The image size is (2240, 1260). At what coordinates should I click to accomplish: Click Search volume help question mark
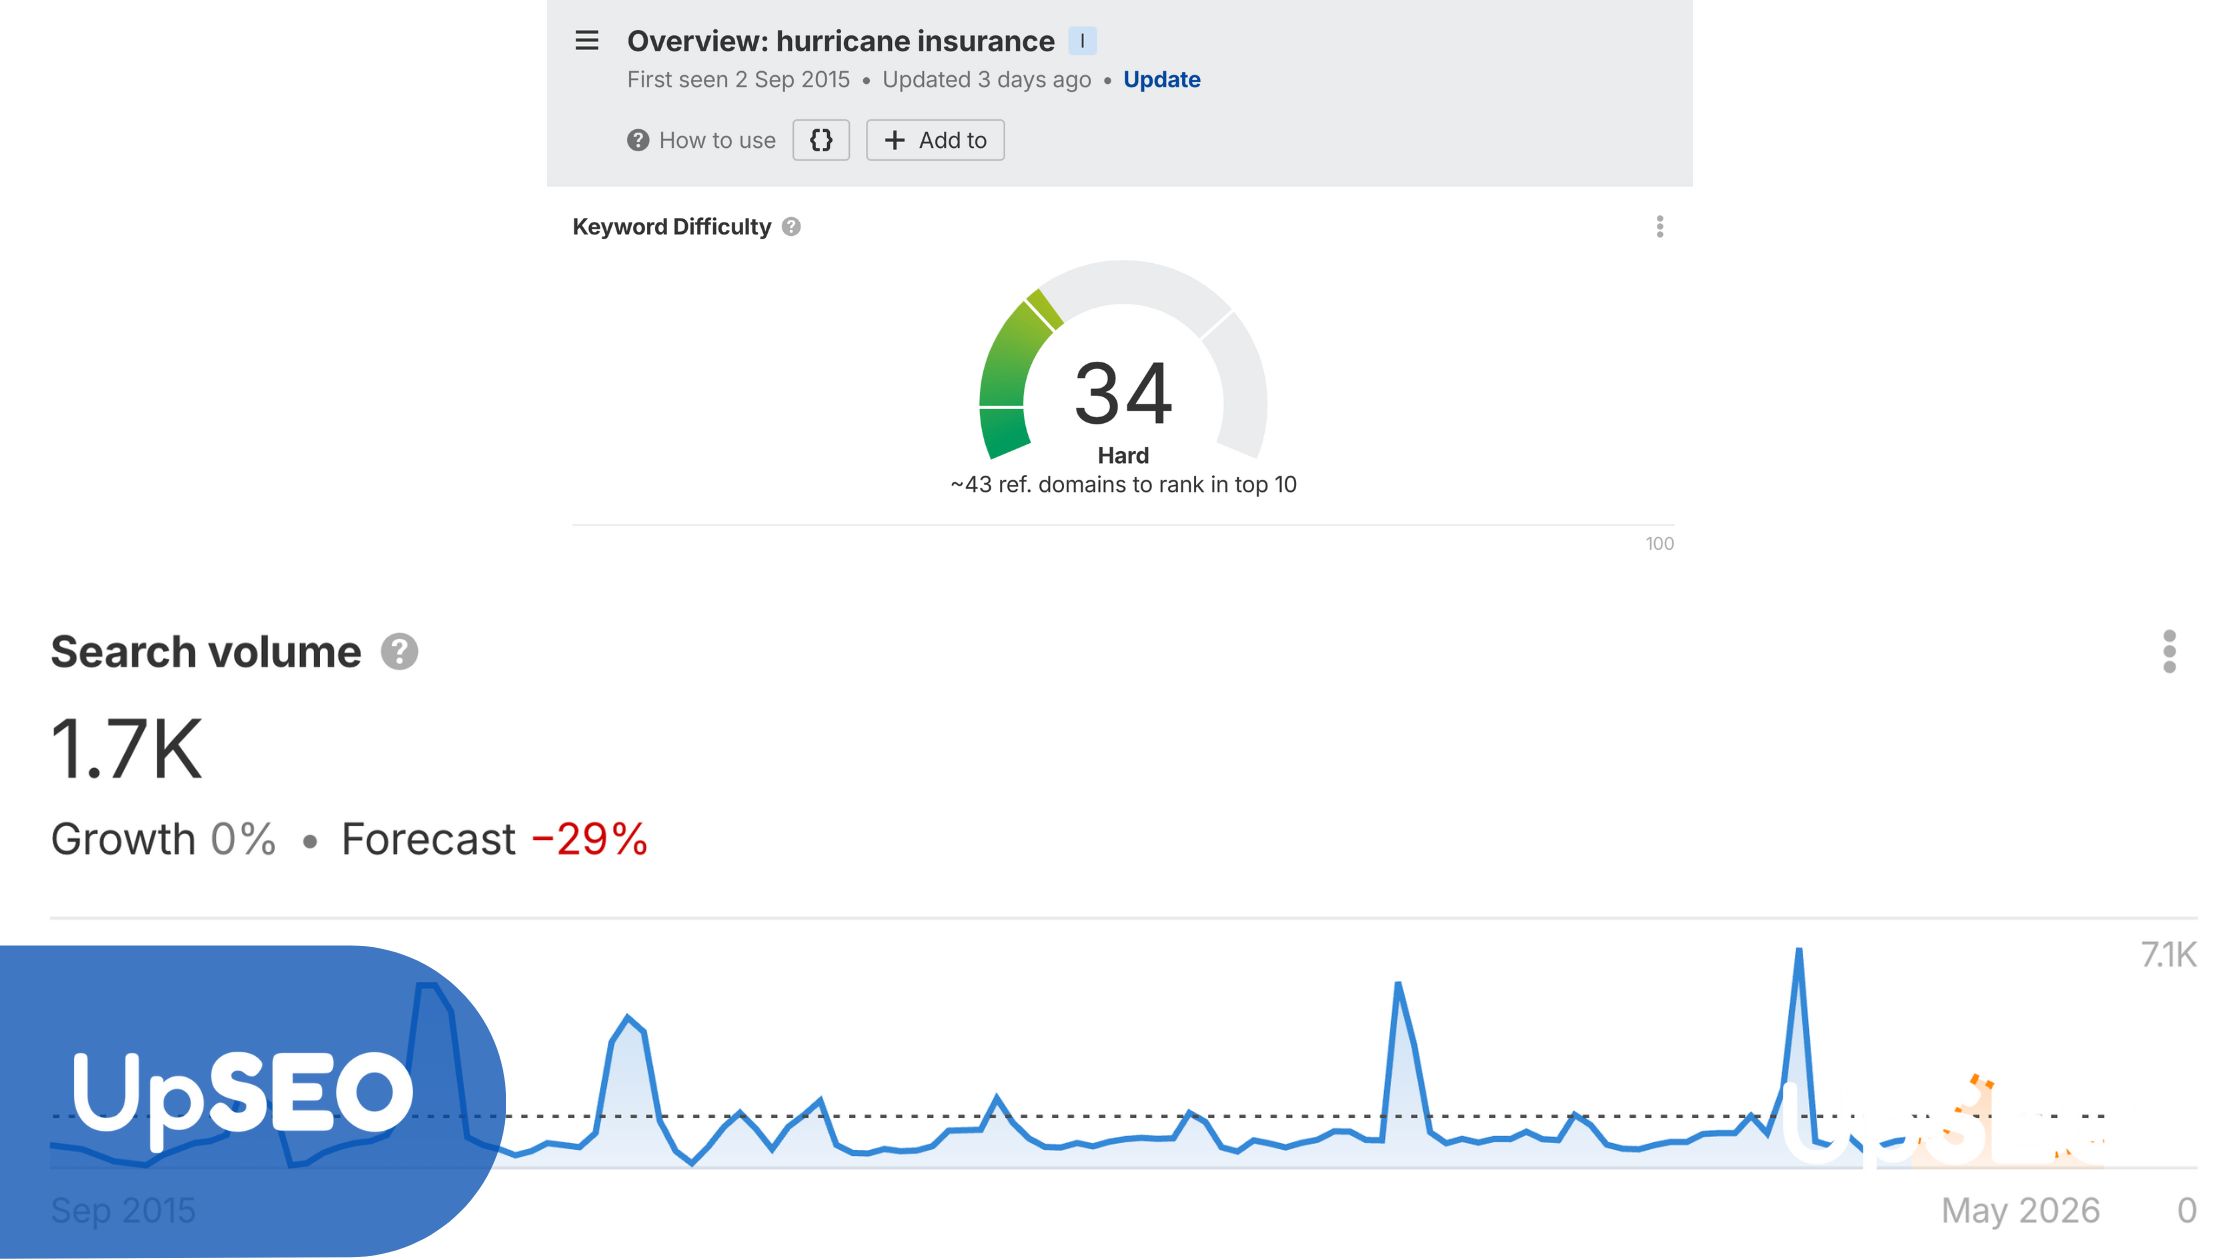pyautogui.click(x=399, y=652)
